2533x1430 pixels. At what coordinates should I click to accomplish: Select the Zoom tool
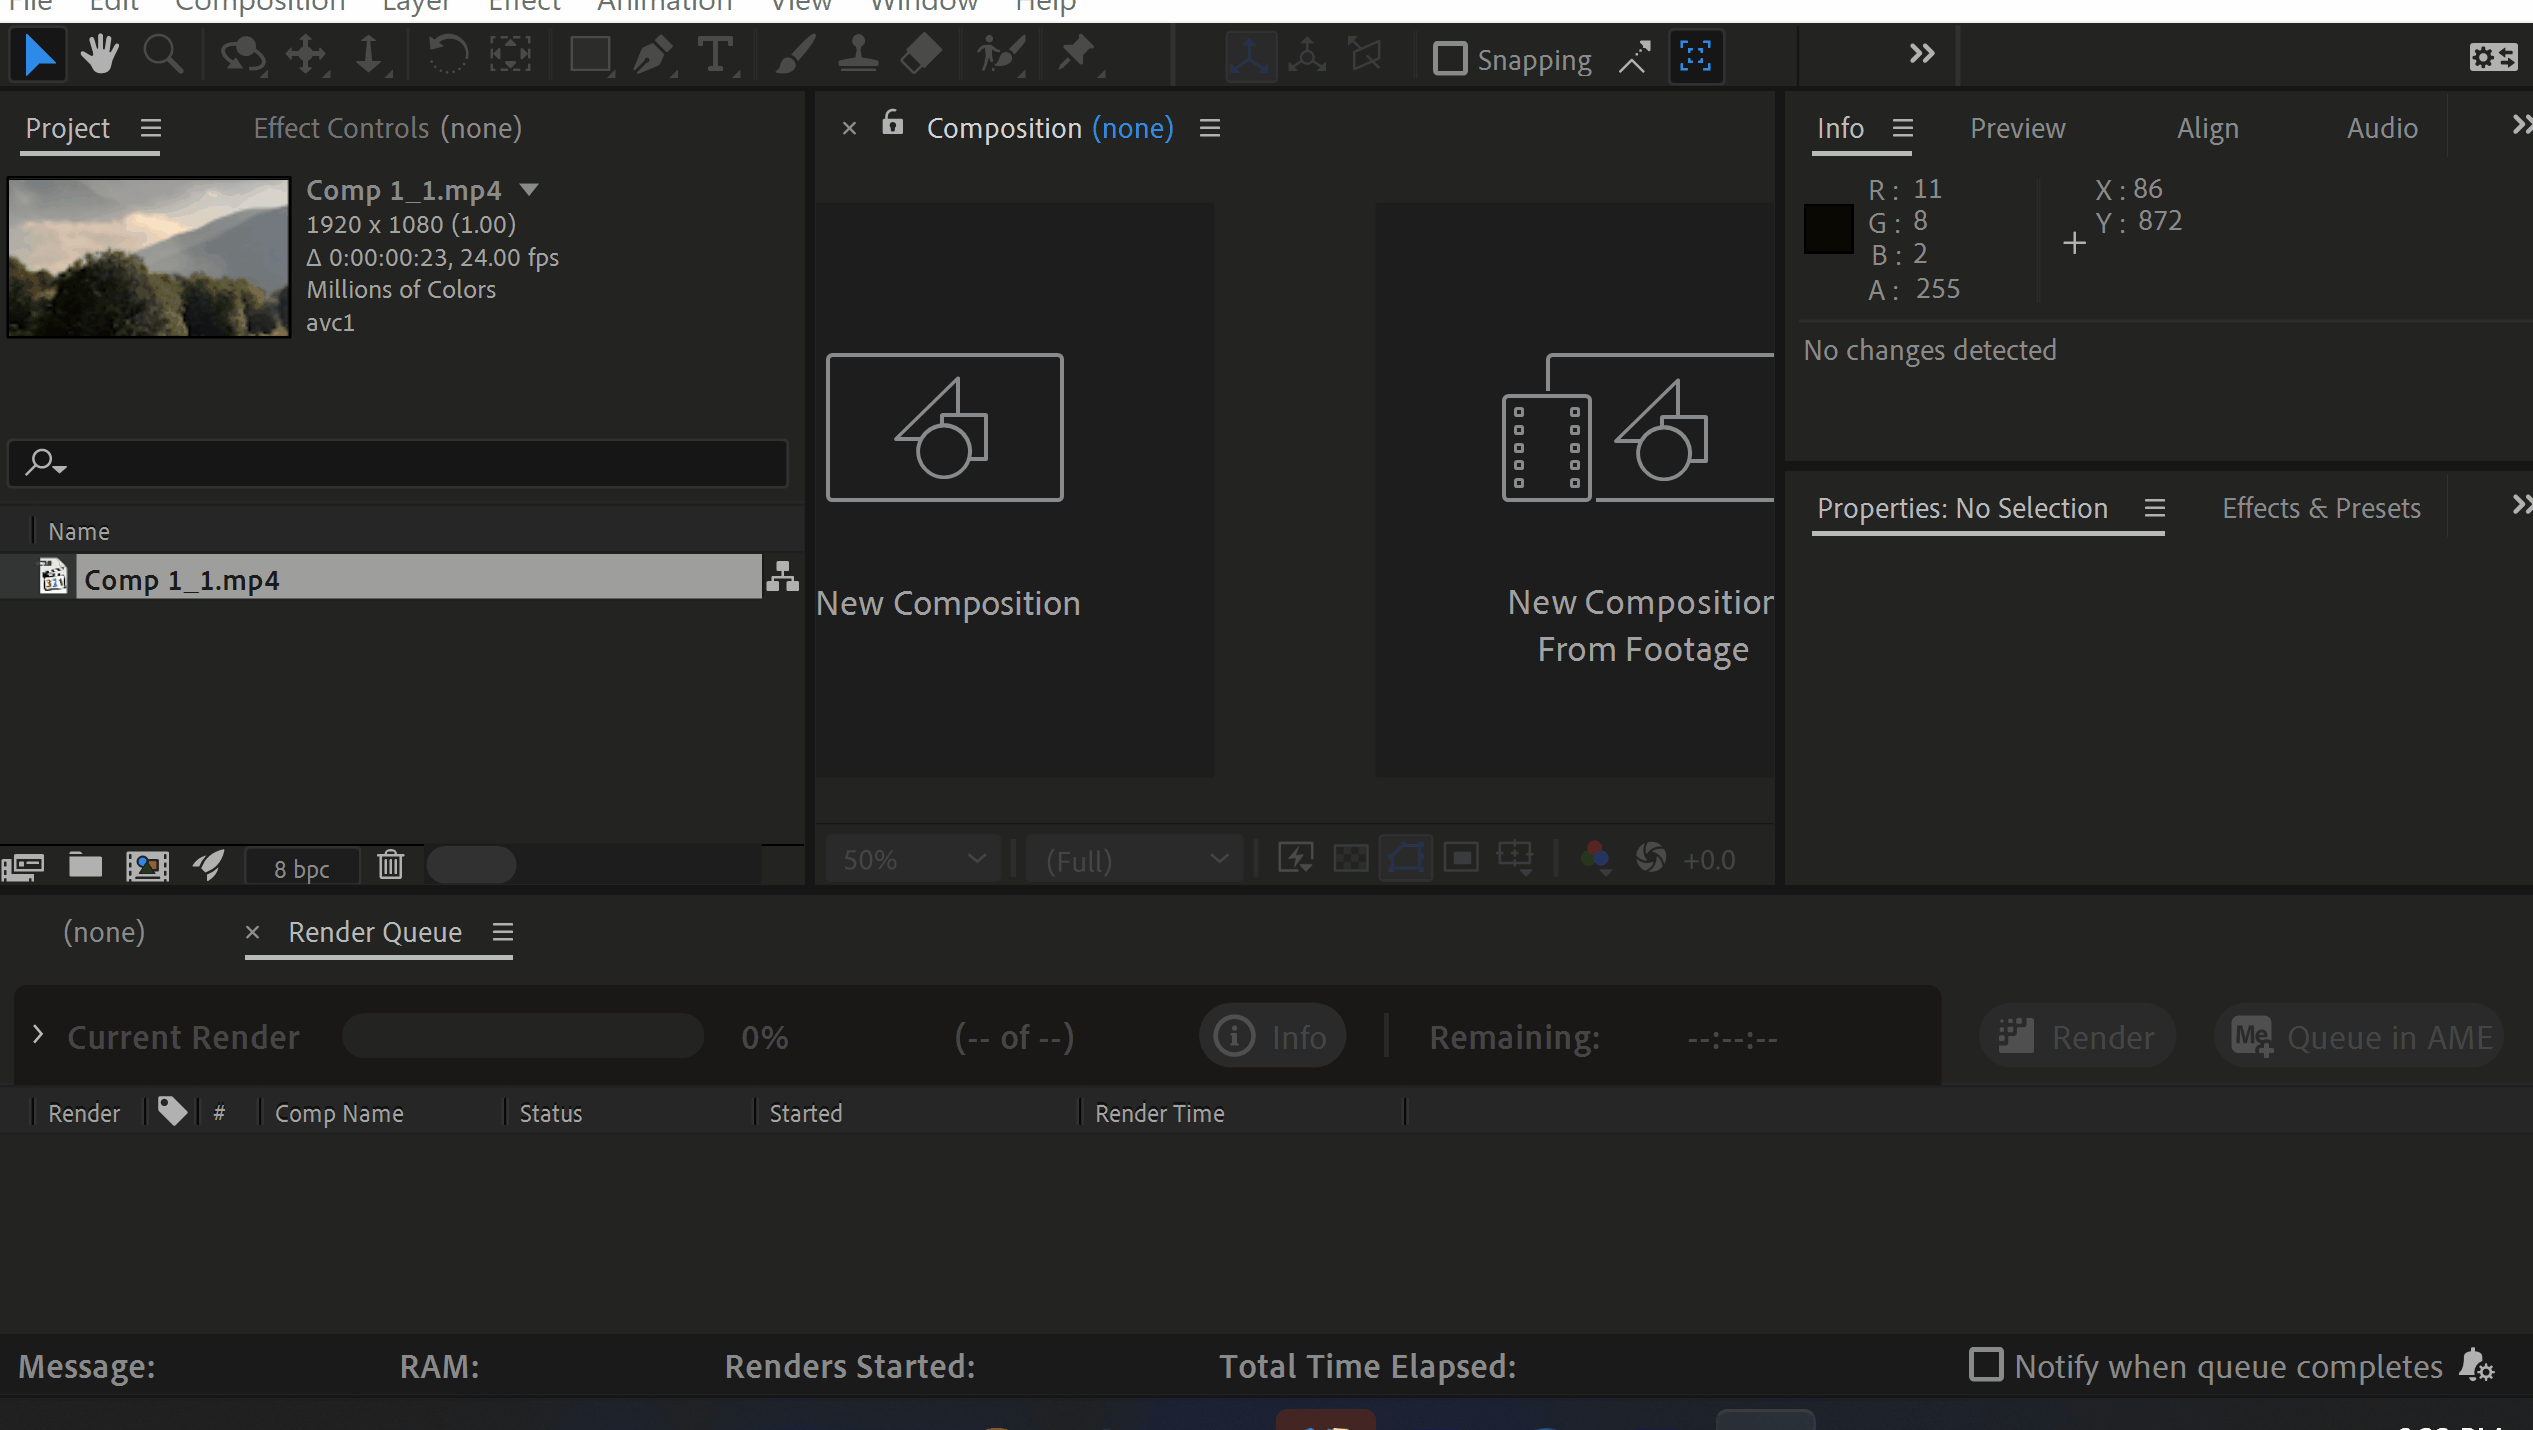pyautogui.click(x=162, y=55)
